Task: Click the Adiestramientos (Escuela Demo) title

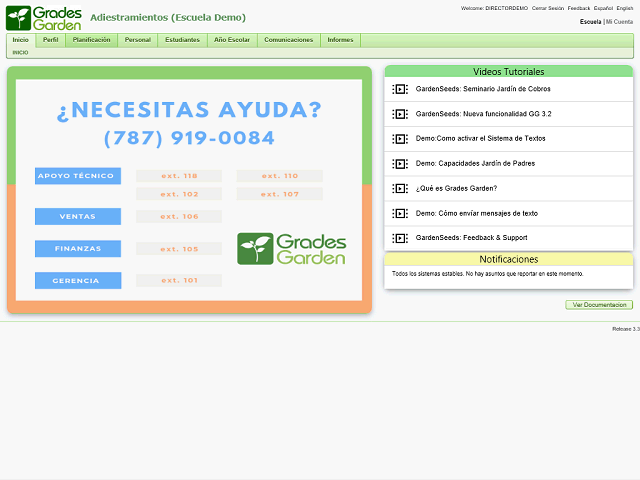Action: point(168,18)
